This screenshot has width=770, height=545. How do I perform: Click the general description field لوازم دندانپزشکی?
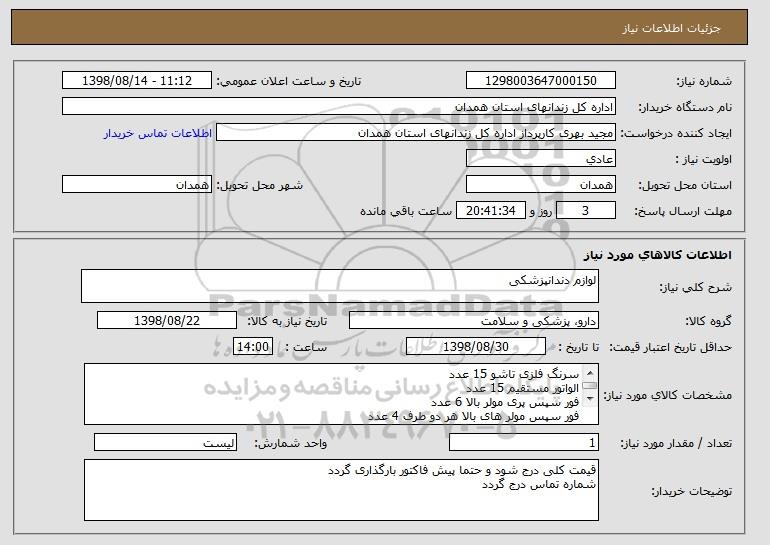point(340,286)
